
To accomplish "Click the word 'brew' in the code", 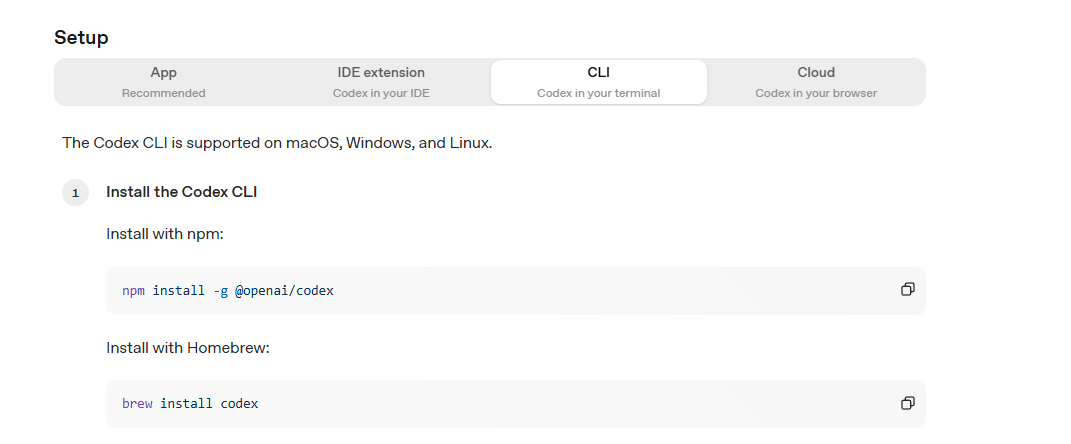I will pos(137,404).
